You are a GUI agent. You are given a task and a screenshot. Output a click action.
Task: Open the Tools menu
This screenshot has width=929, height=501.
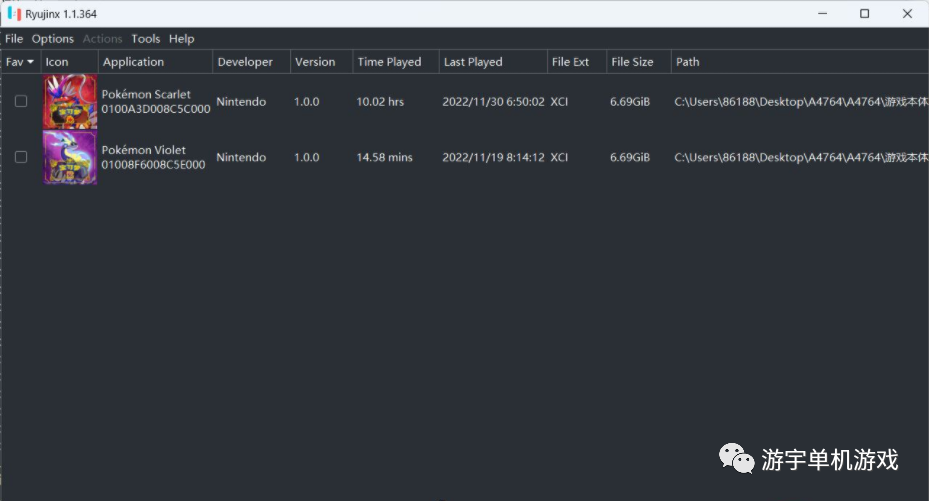pyautogui.click(x=146, y=38)
